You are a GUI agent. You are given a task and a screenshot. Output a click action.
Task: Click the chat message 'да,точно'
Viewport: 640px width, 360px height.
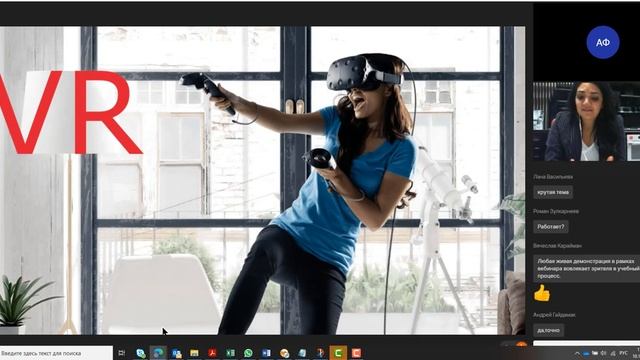click(549, 330)
